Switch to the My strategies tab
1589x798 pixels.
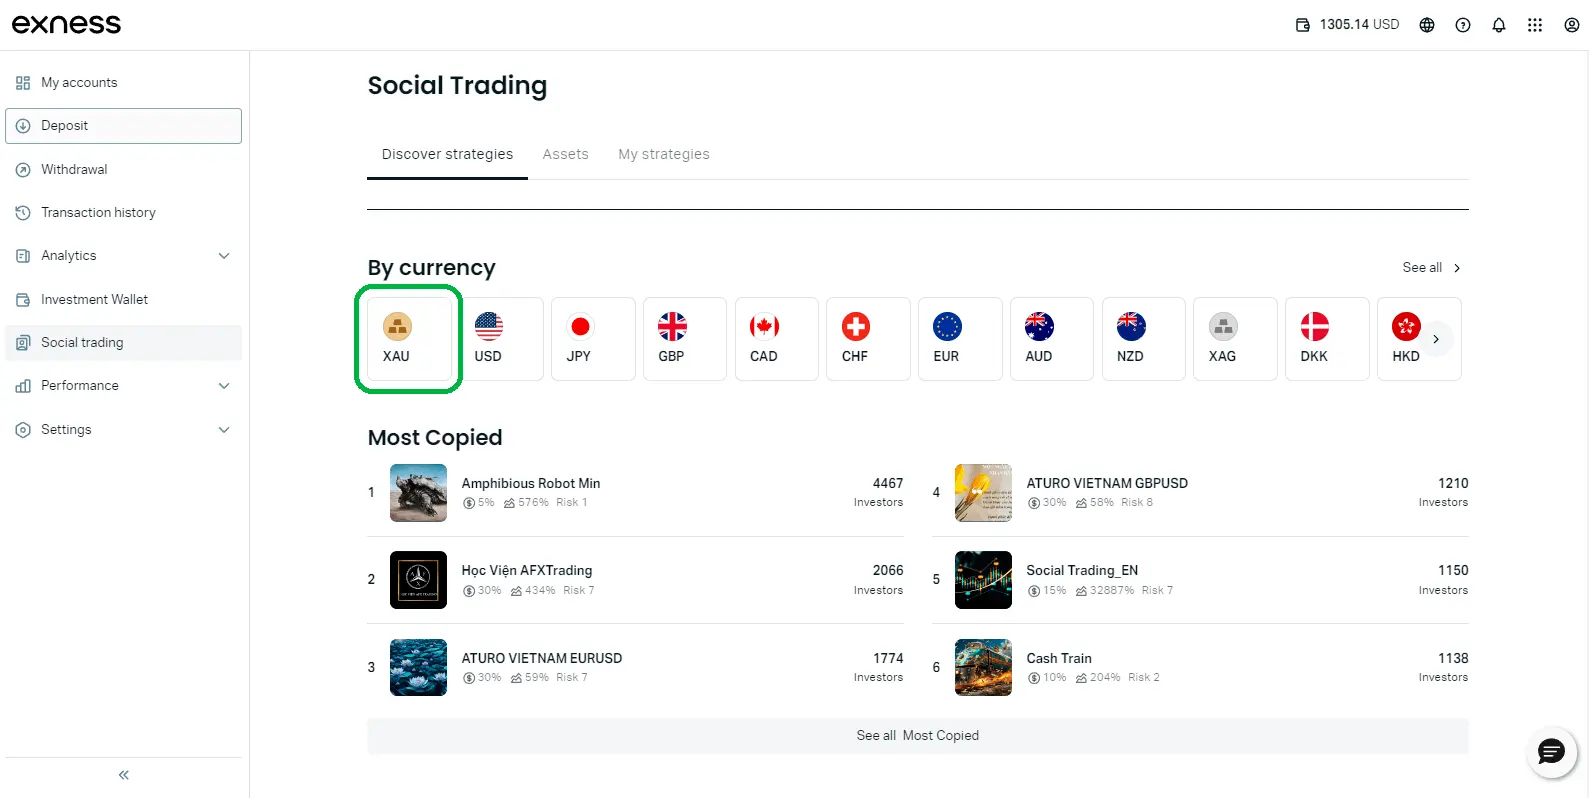(x=663, y=154)
